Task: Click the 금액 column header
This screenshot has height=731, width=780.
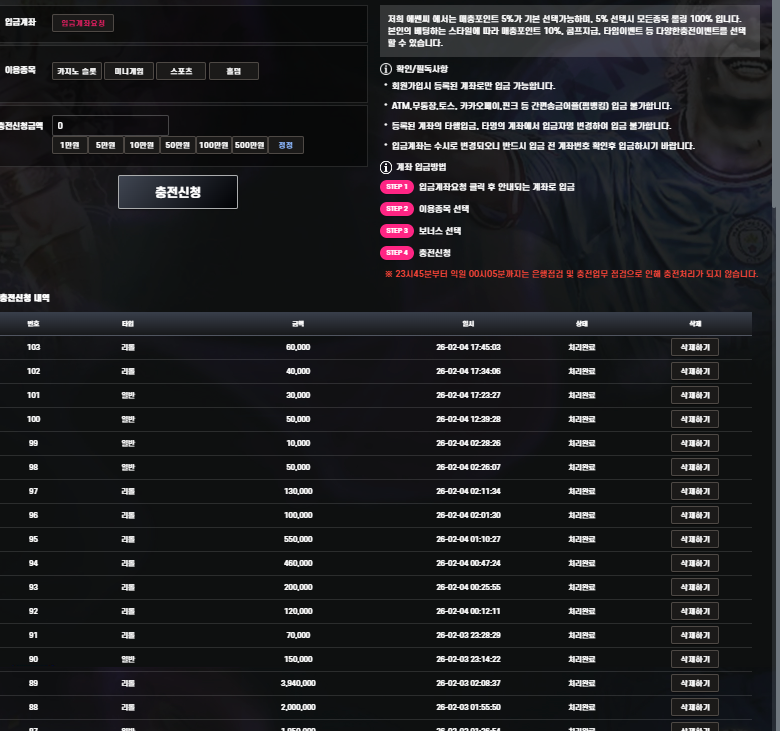Action: 298,324
